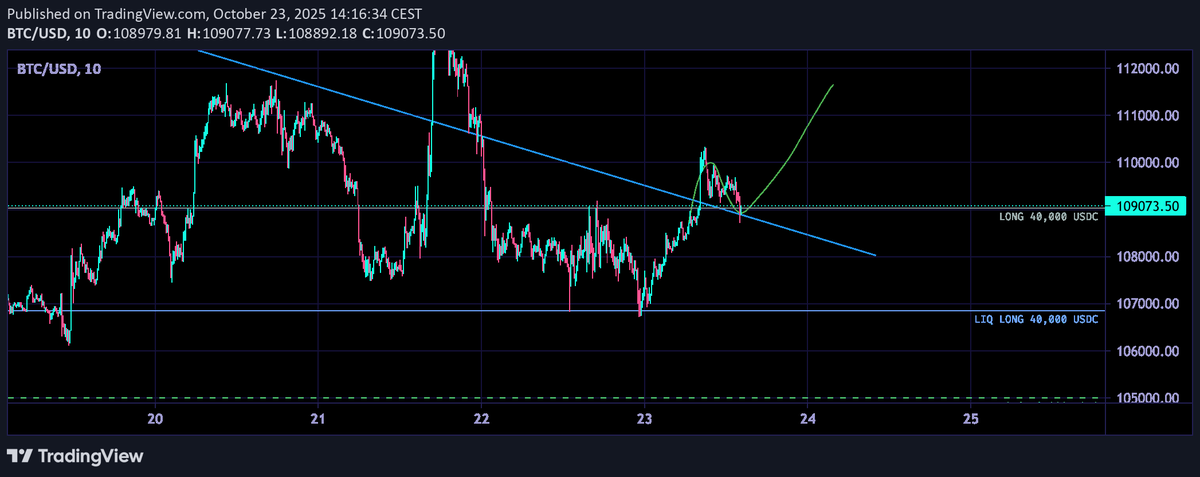This screenshot has width=1200, height=477.
Task: Click the date label 20 on time axis
Action: click(155, 418)
